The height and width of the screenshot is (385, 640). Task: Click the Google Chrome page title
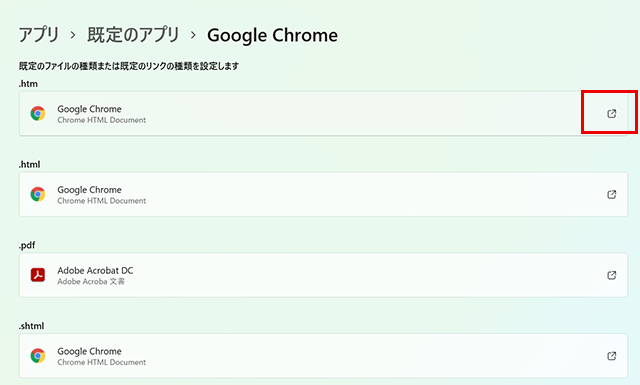point(273,36)
